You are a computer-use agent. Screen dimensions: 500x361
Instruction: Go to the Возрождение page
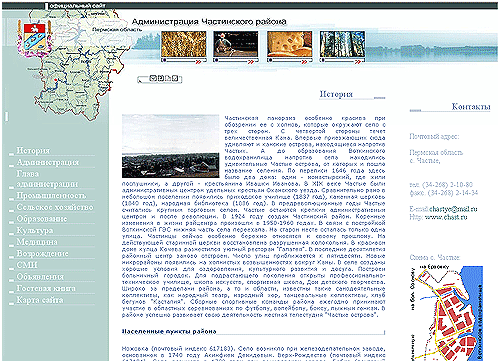tap(42, 254)
